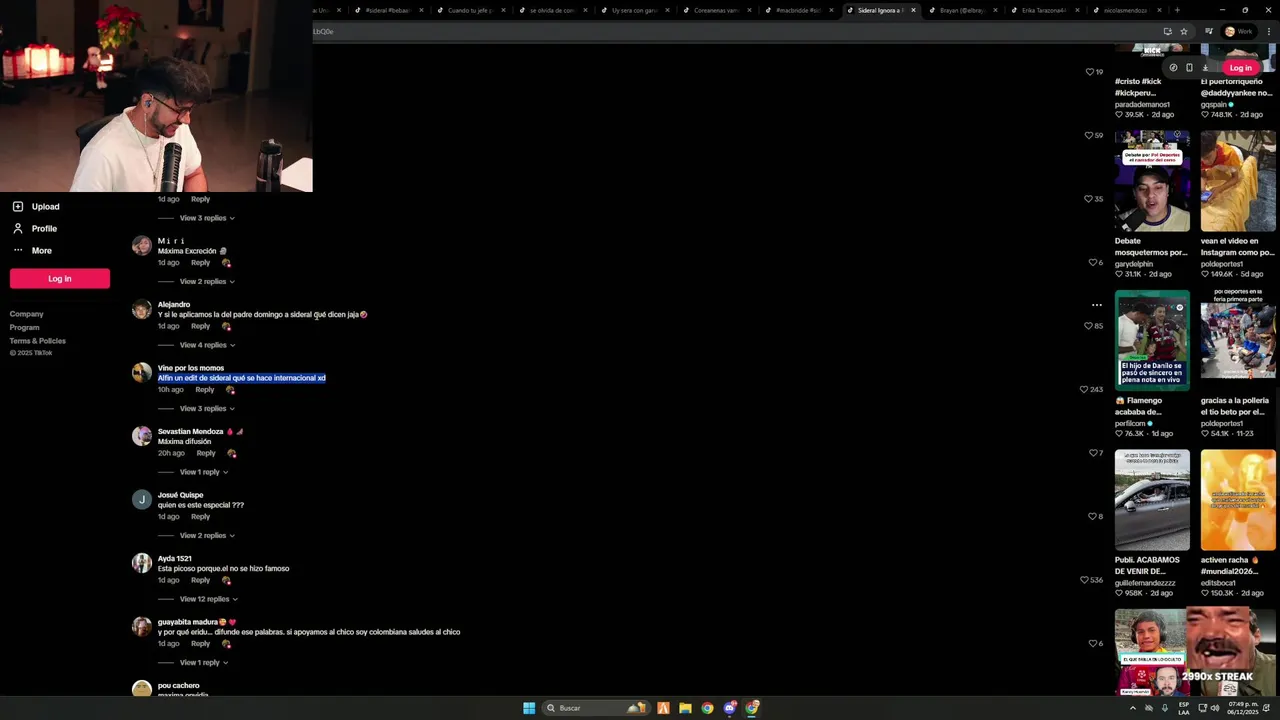The height and width of the screenshot is (720, 1280).
Task: Expand View 1 reply under Sevastian Mendoza
Action: (204, 472)
